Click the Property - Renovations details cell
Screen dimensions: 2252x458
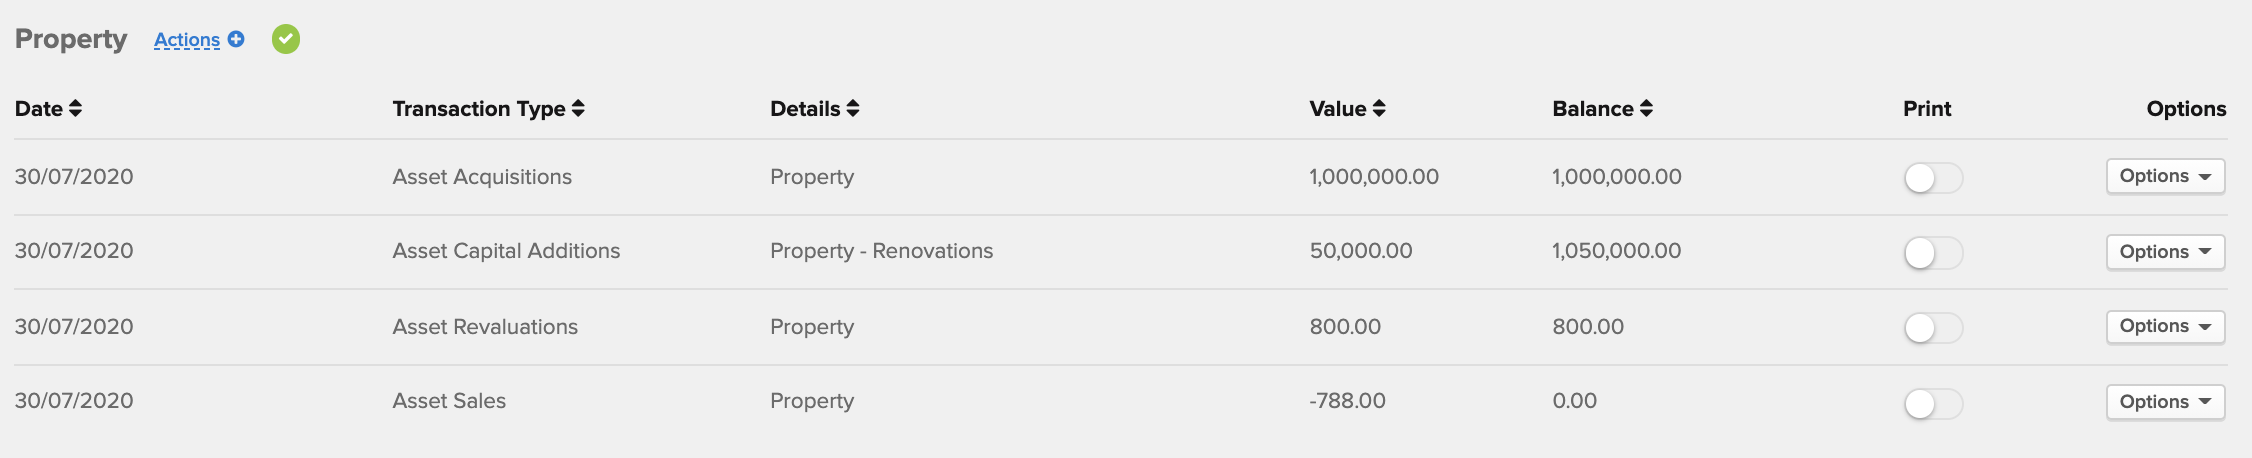pyautogui.click(x=881, y=251)
